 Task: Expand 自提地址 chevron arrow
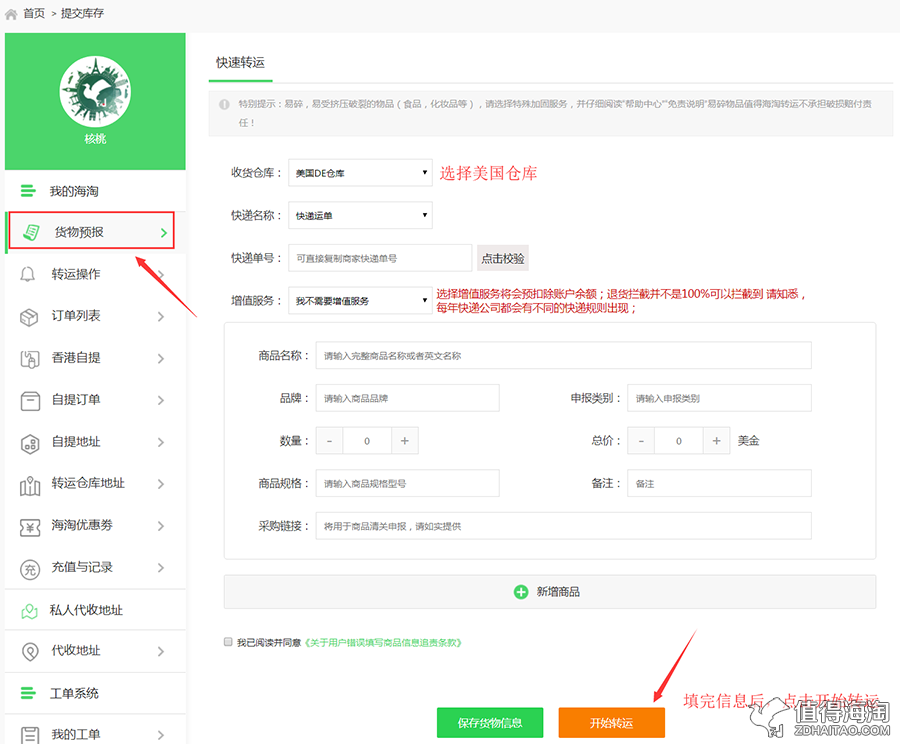pyautogui.click(x=161, y=442)
